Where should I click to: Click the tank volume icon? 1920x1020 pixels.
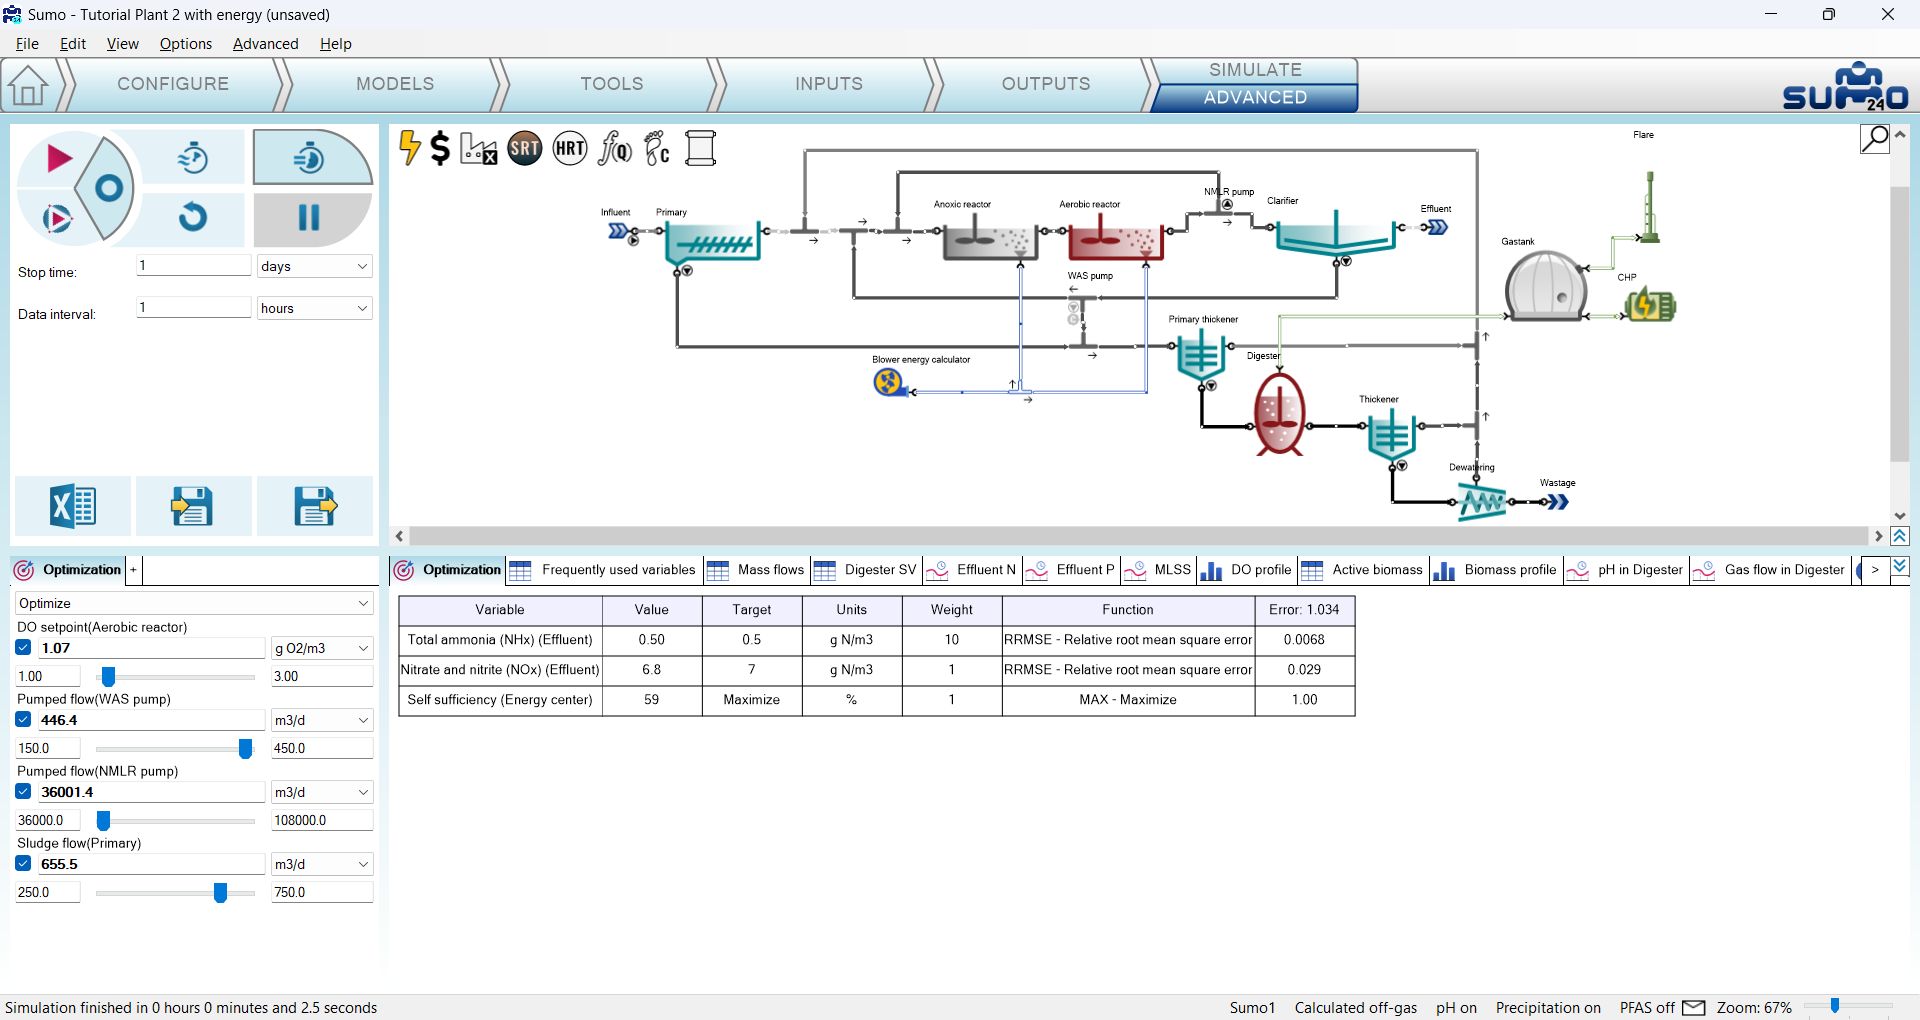(x=700, y=149)
